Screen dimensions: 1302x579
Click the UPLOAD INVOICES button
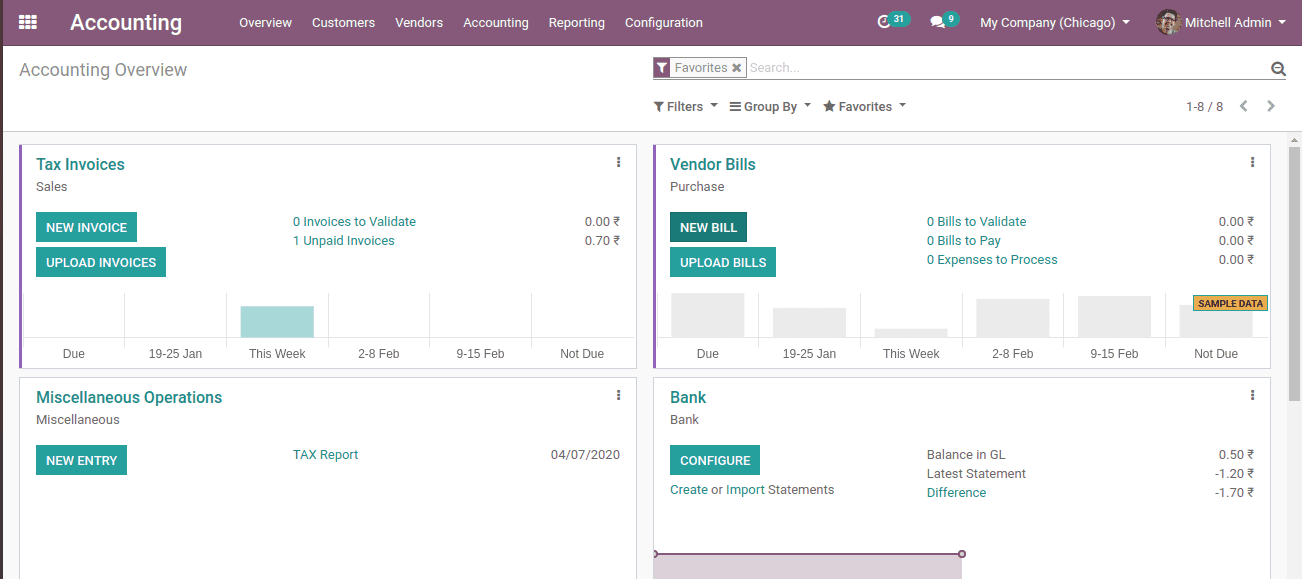pos(101,262)
